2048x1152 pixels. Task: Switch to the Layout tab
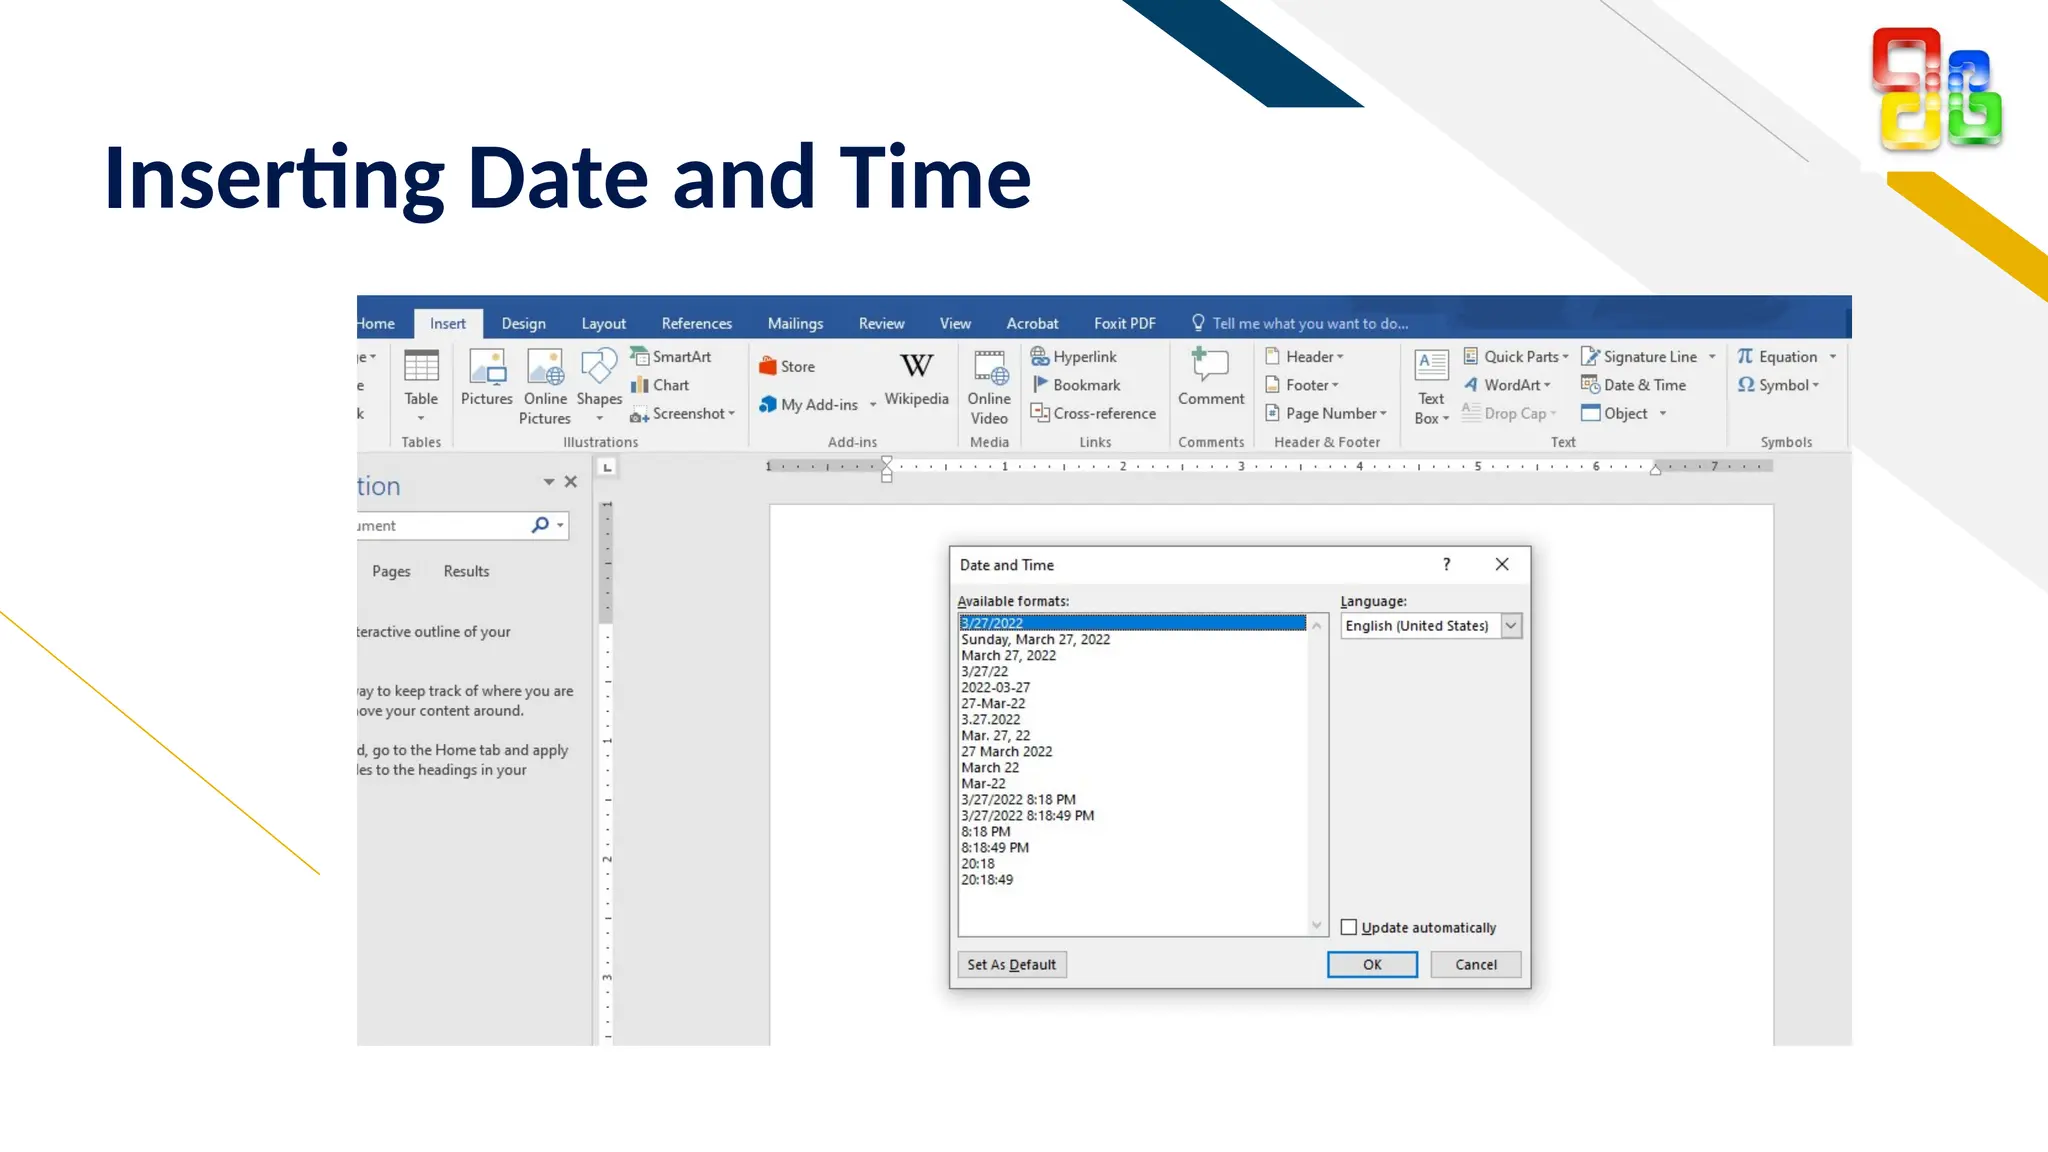(x=603, y=323)
